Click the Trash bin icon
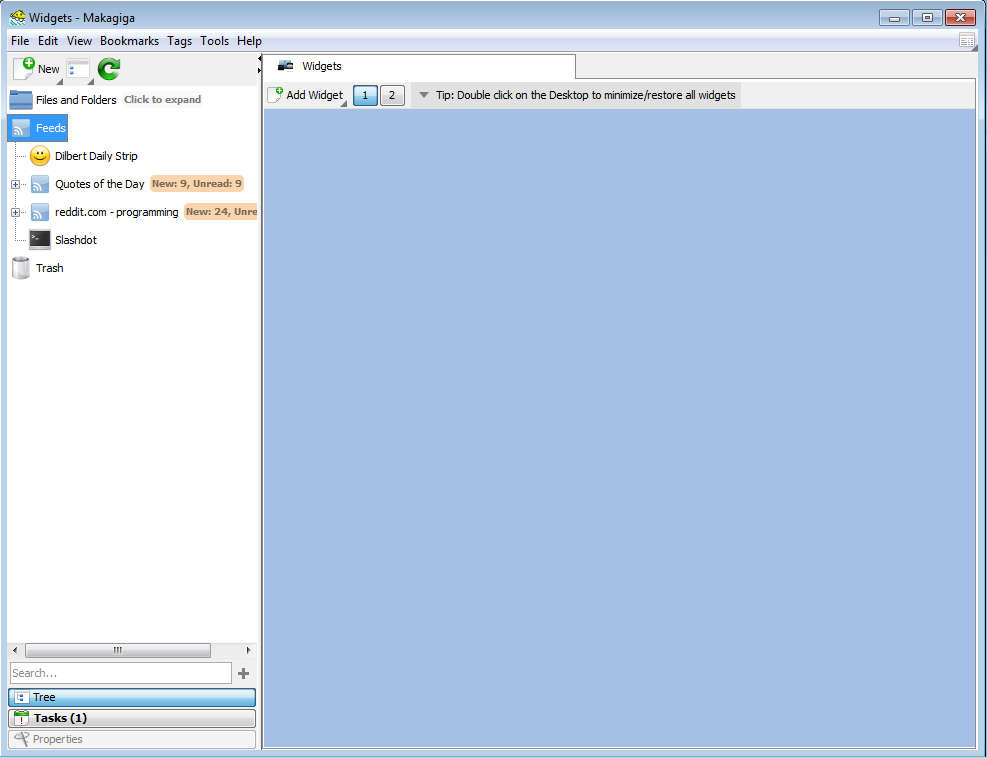 tap(21, 268)
